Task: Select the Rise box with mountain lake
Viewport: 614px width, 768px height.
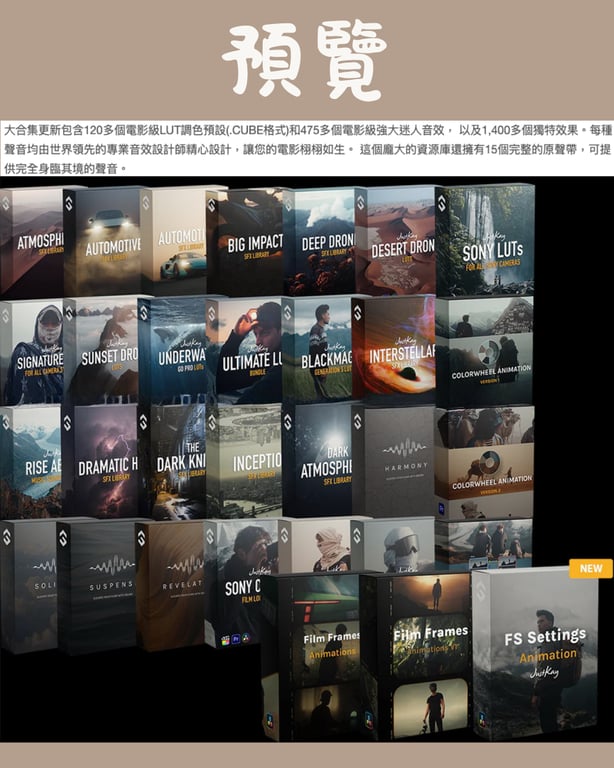Action: coord(31,461)
